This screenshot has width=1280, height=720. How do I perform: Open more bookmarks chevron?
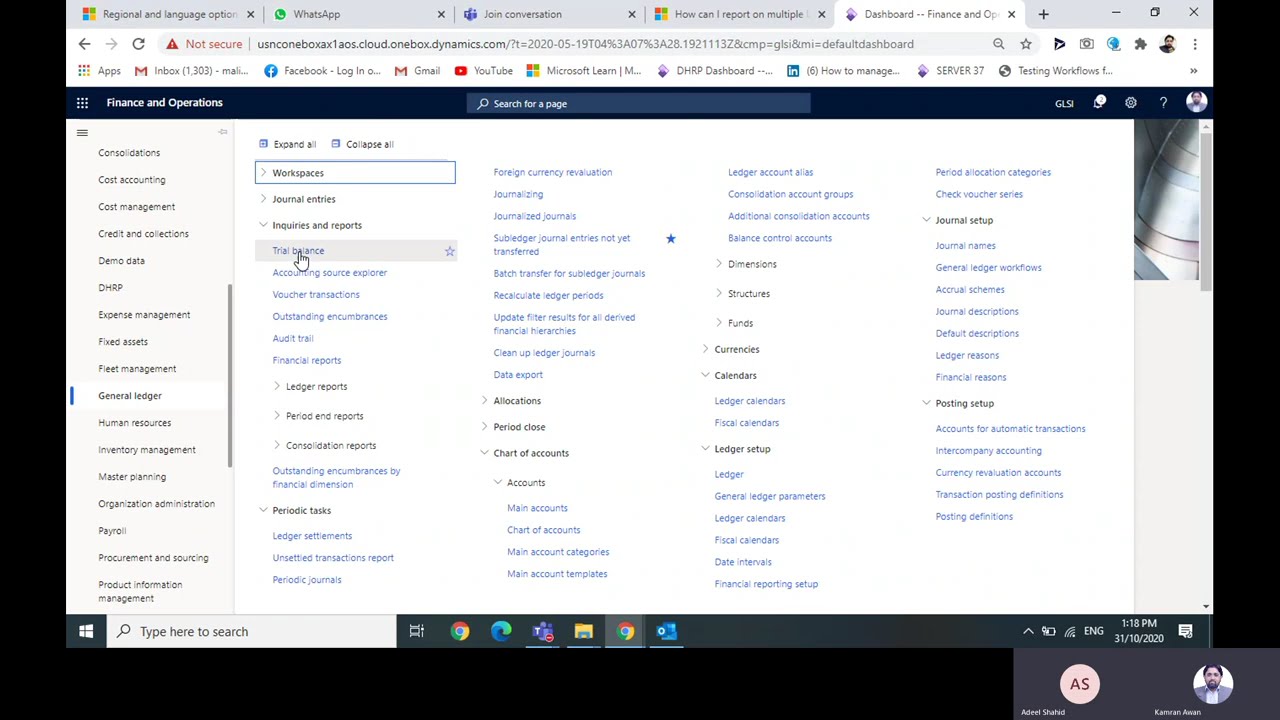[x=1193, y=71]
